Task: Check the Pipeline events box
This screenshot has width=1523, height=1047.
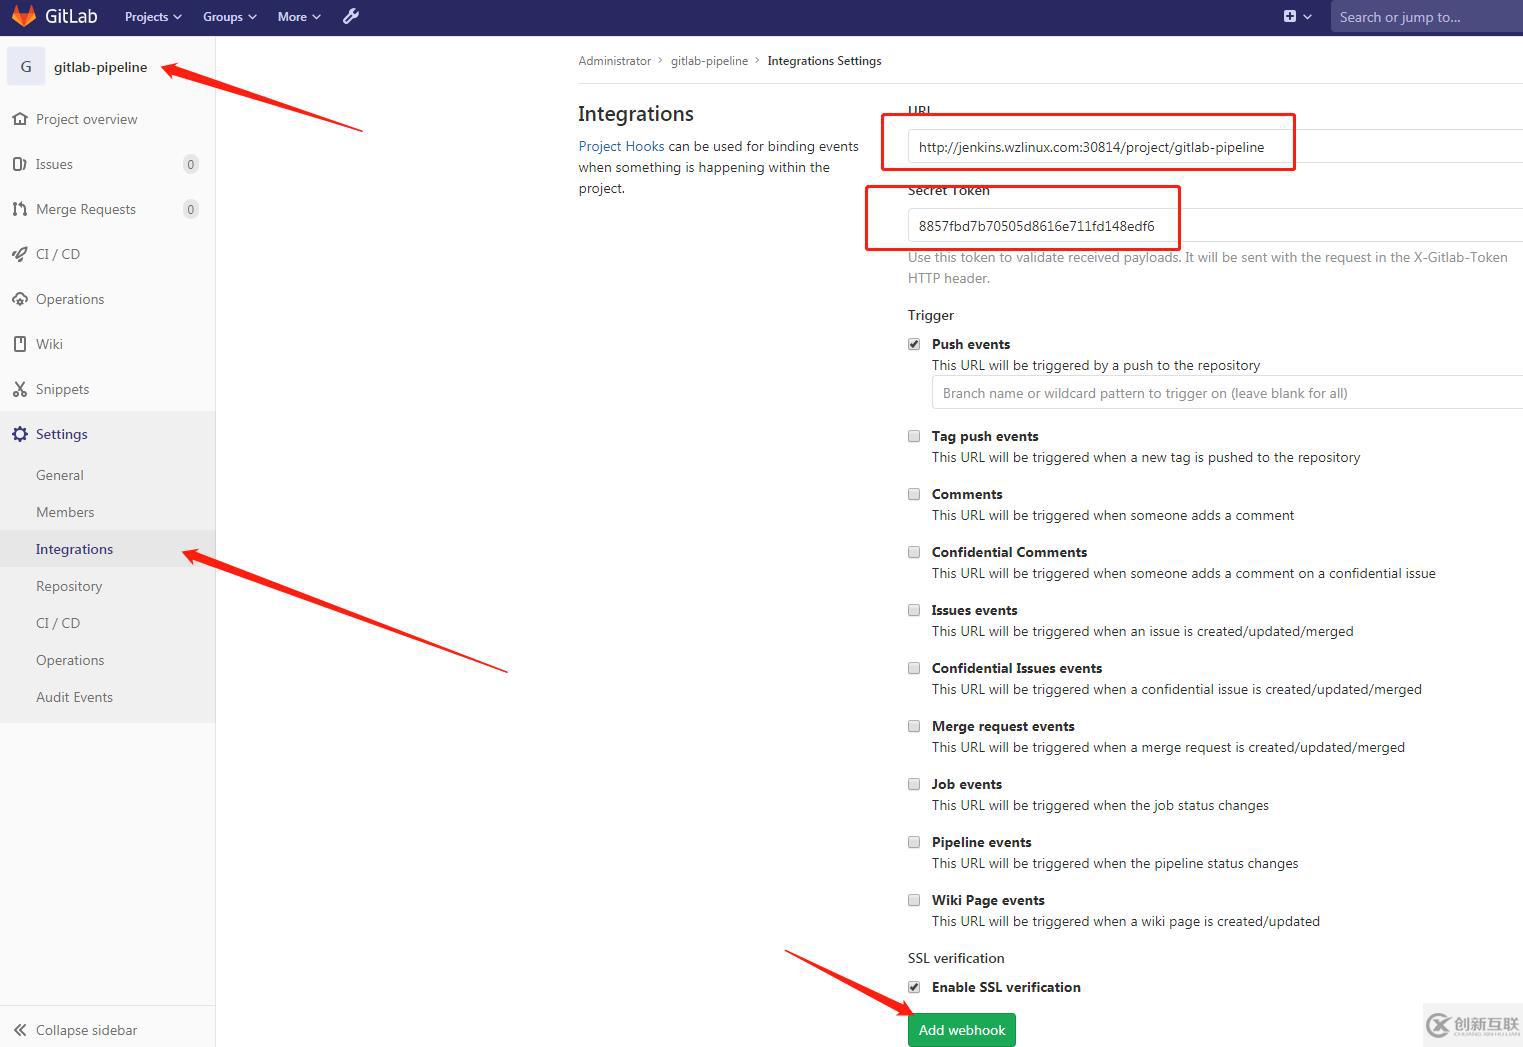Action: 914,842
